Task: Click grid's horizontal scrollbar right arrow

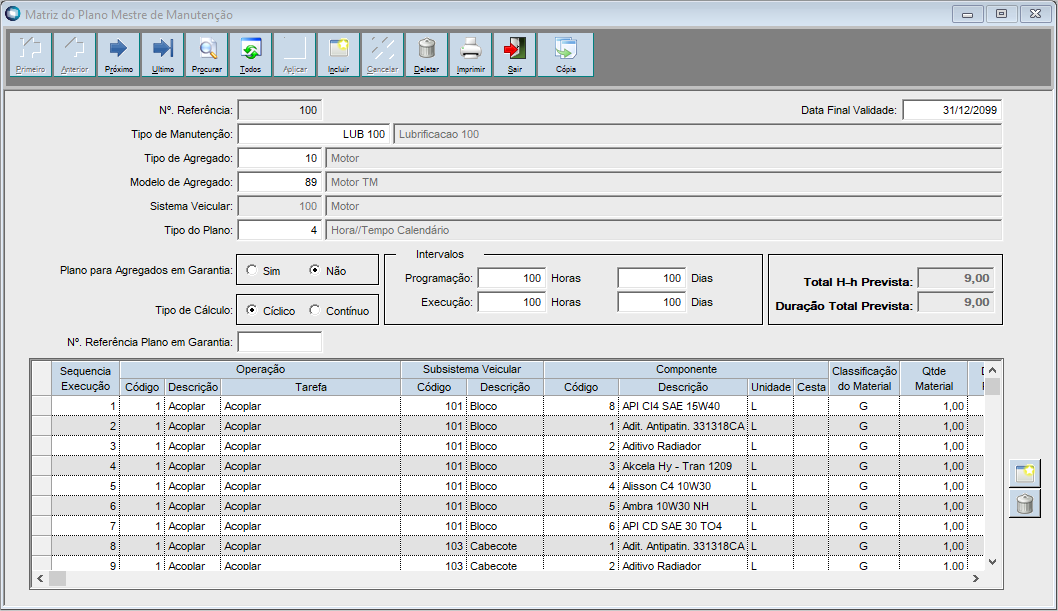Action: (975, 579)
